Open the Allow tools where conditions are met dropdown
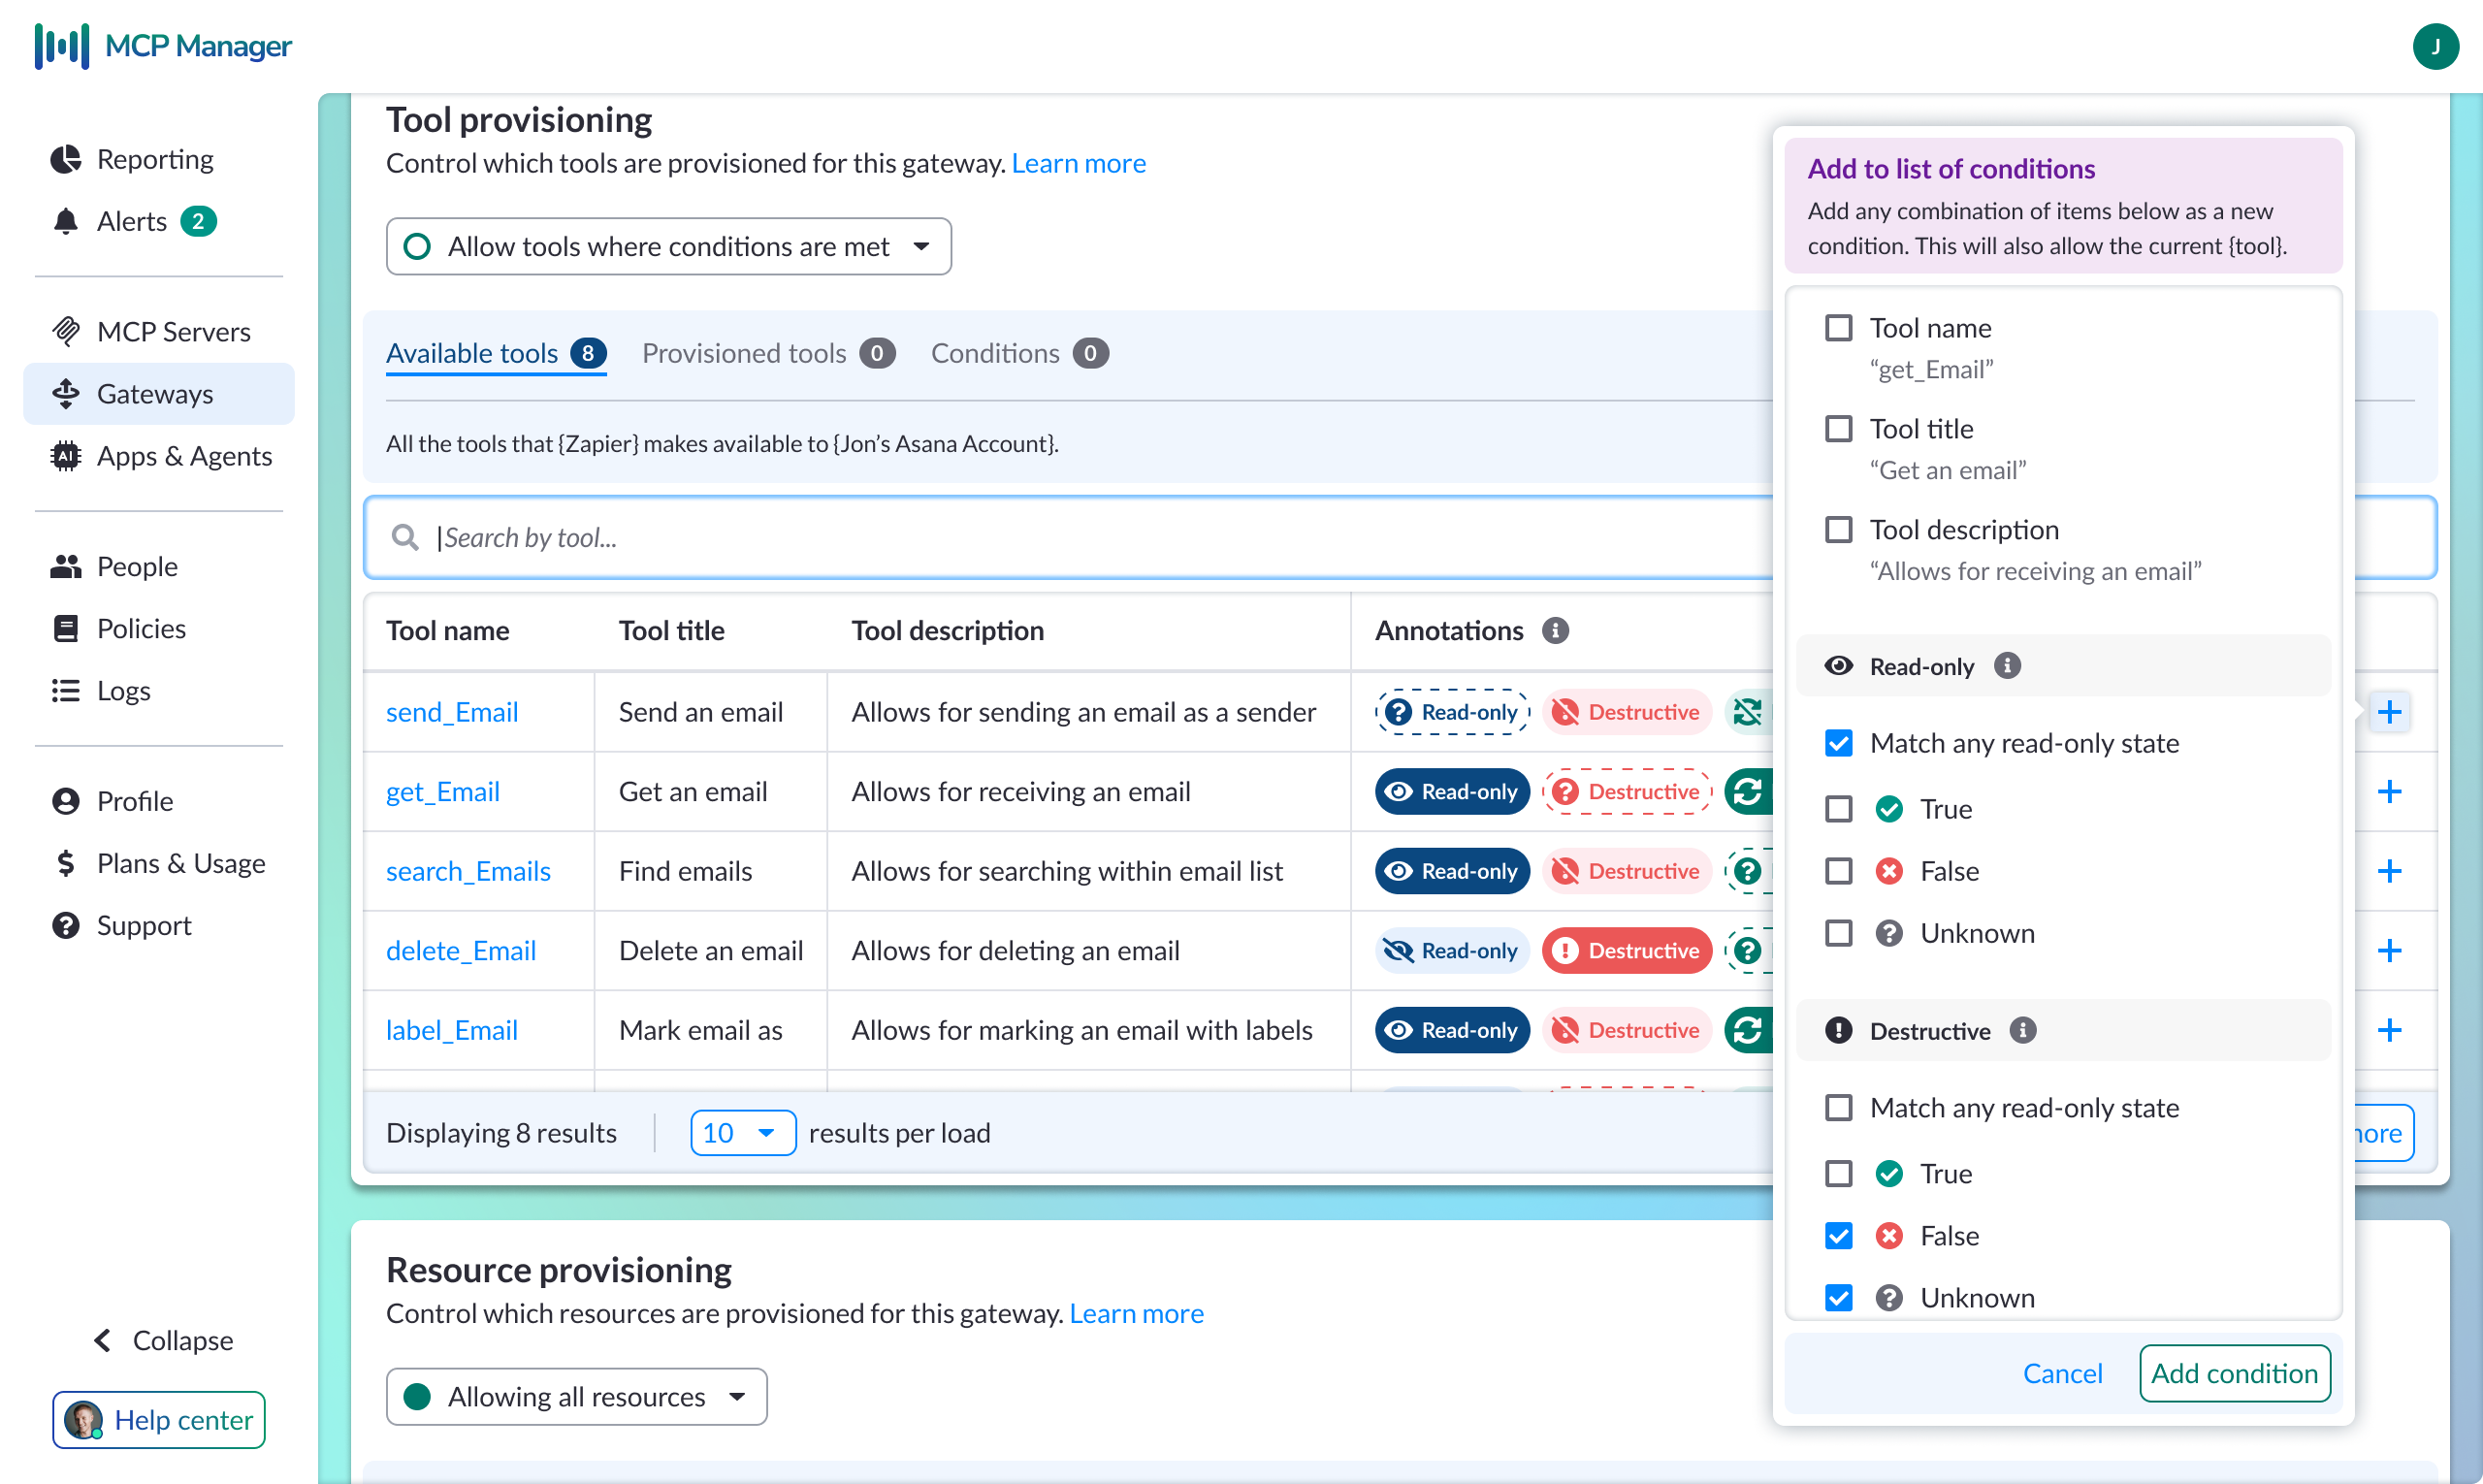Viewport: 2483px width, 1484px height. click(668, 246)
